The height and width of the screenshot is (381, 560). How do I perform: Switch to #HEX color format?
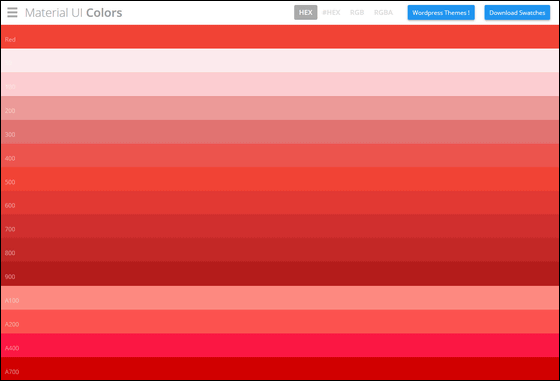(x=331, y=12)
